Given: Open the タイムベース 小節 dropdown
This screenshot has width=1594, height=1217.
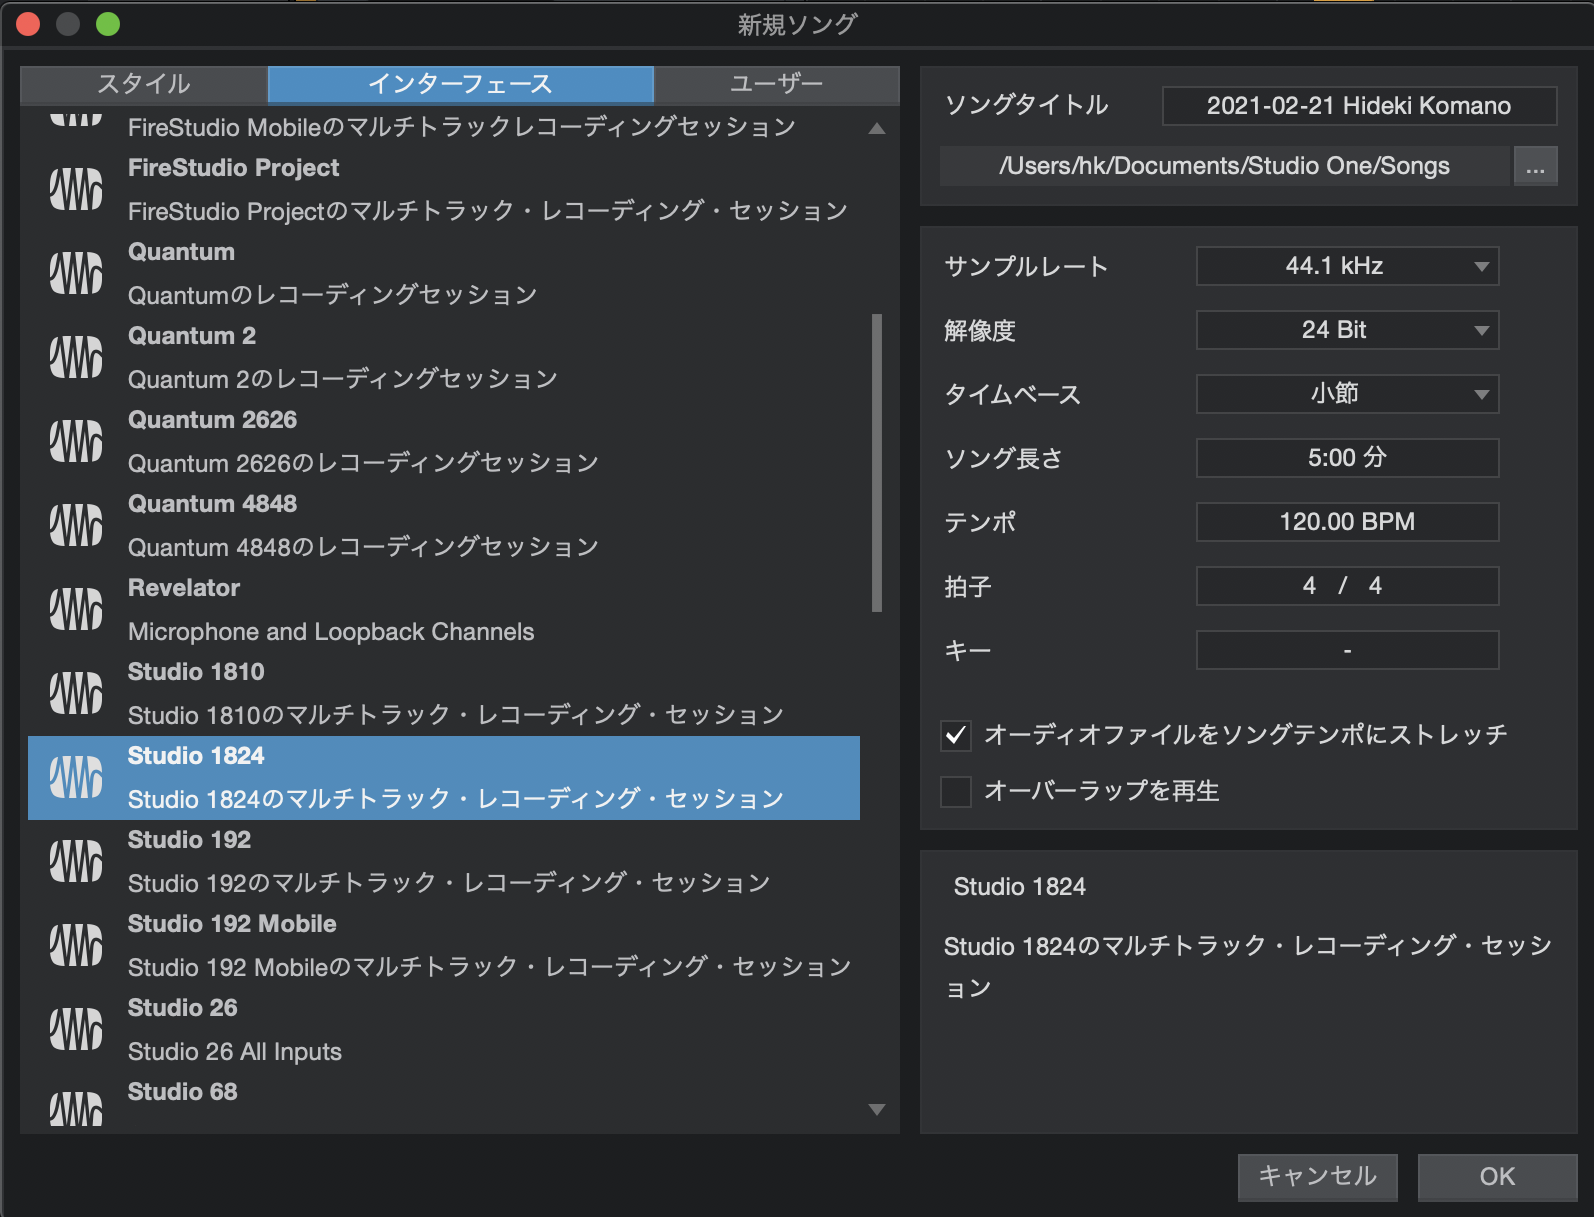Looking at the screenshot, I should (x=1347, y=394).
